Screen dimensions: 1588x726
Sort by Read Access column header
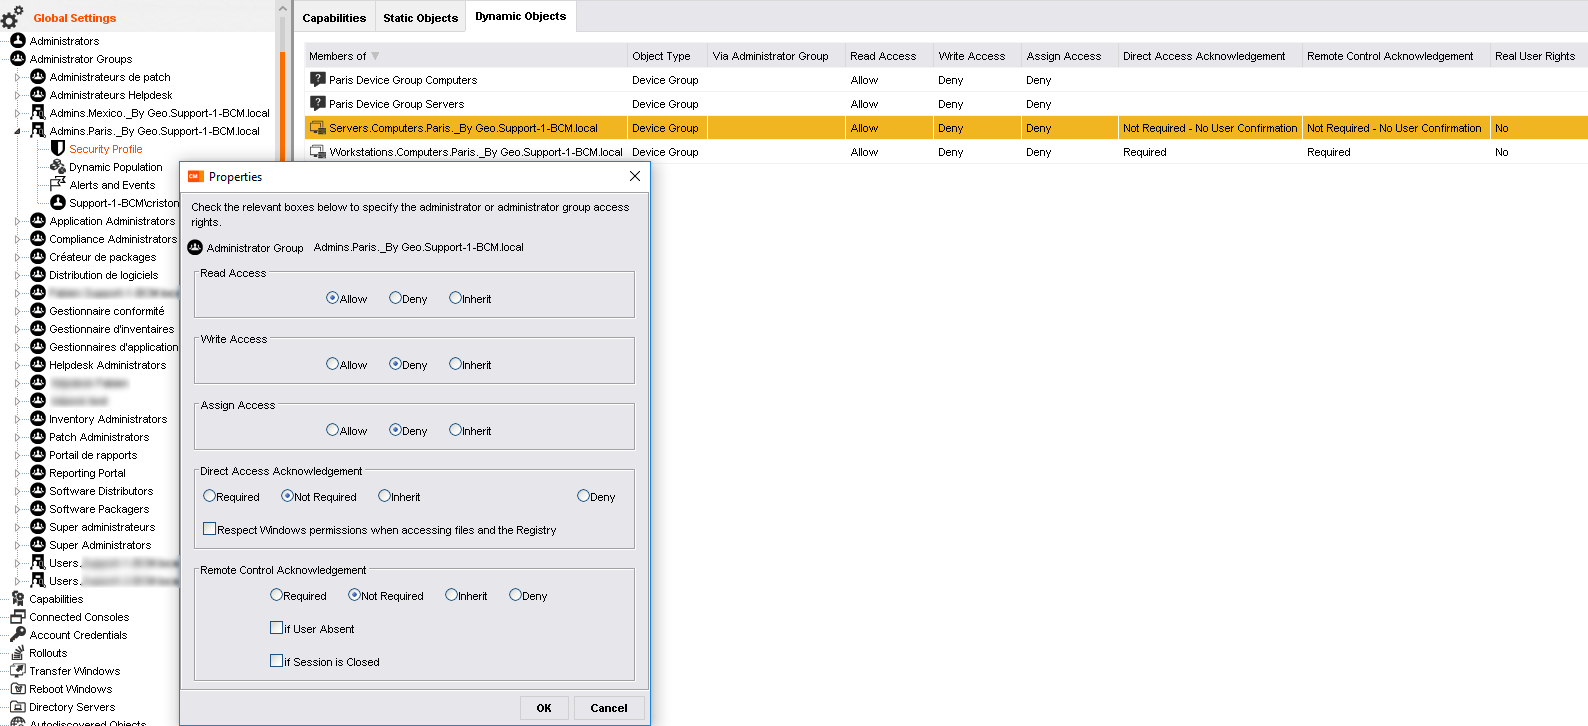click(x=889, y=56)
